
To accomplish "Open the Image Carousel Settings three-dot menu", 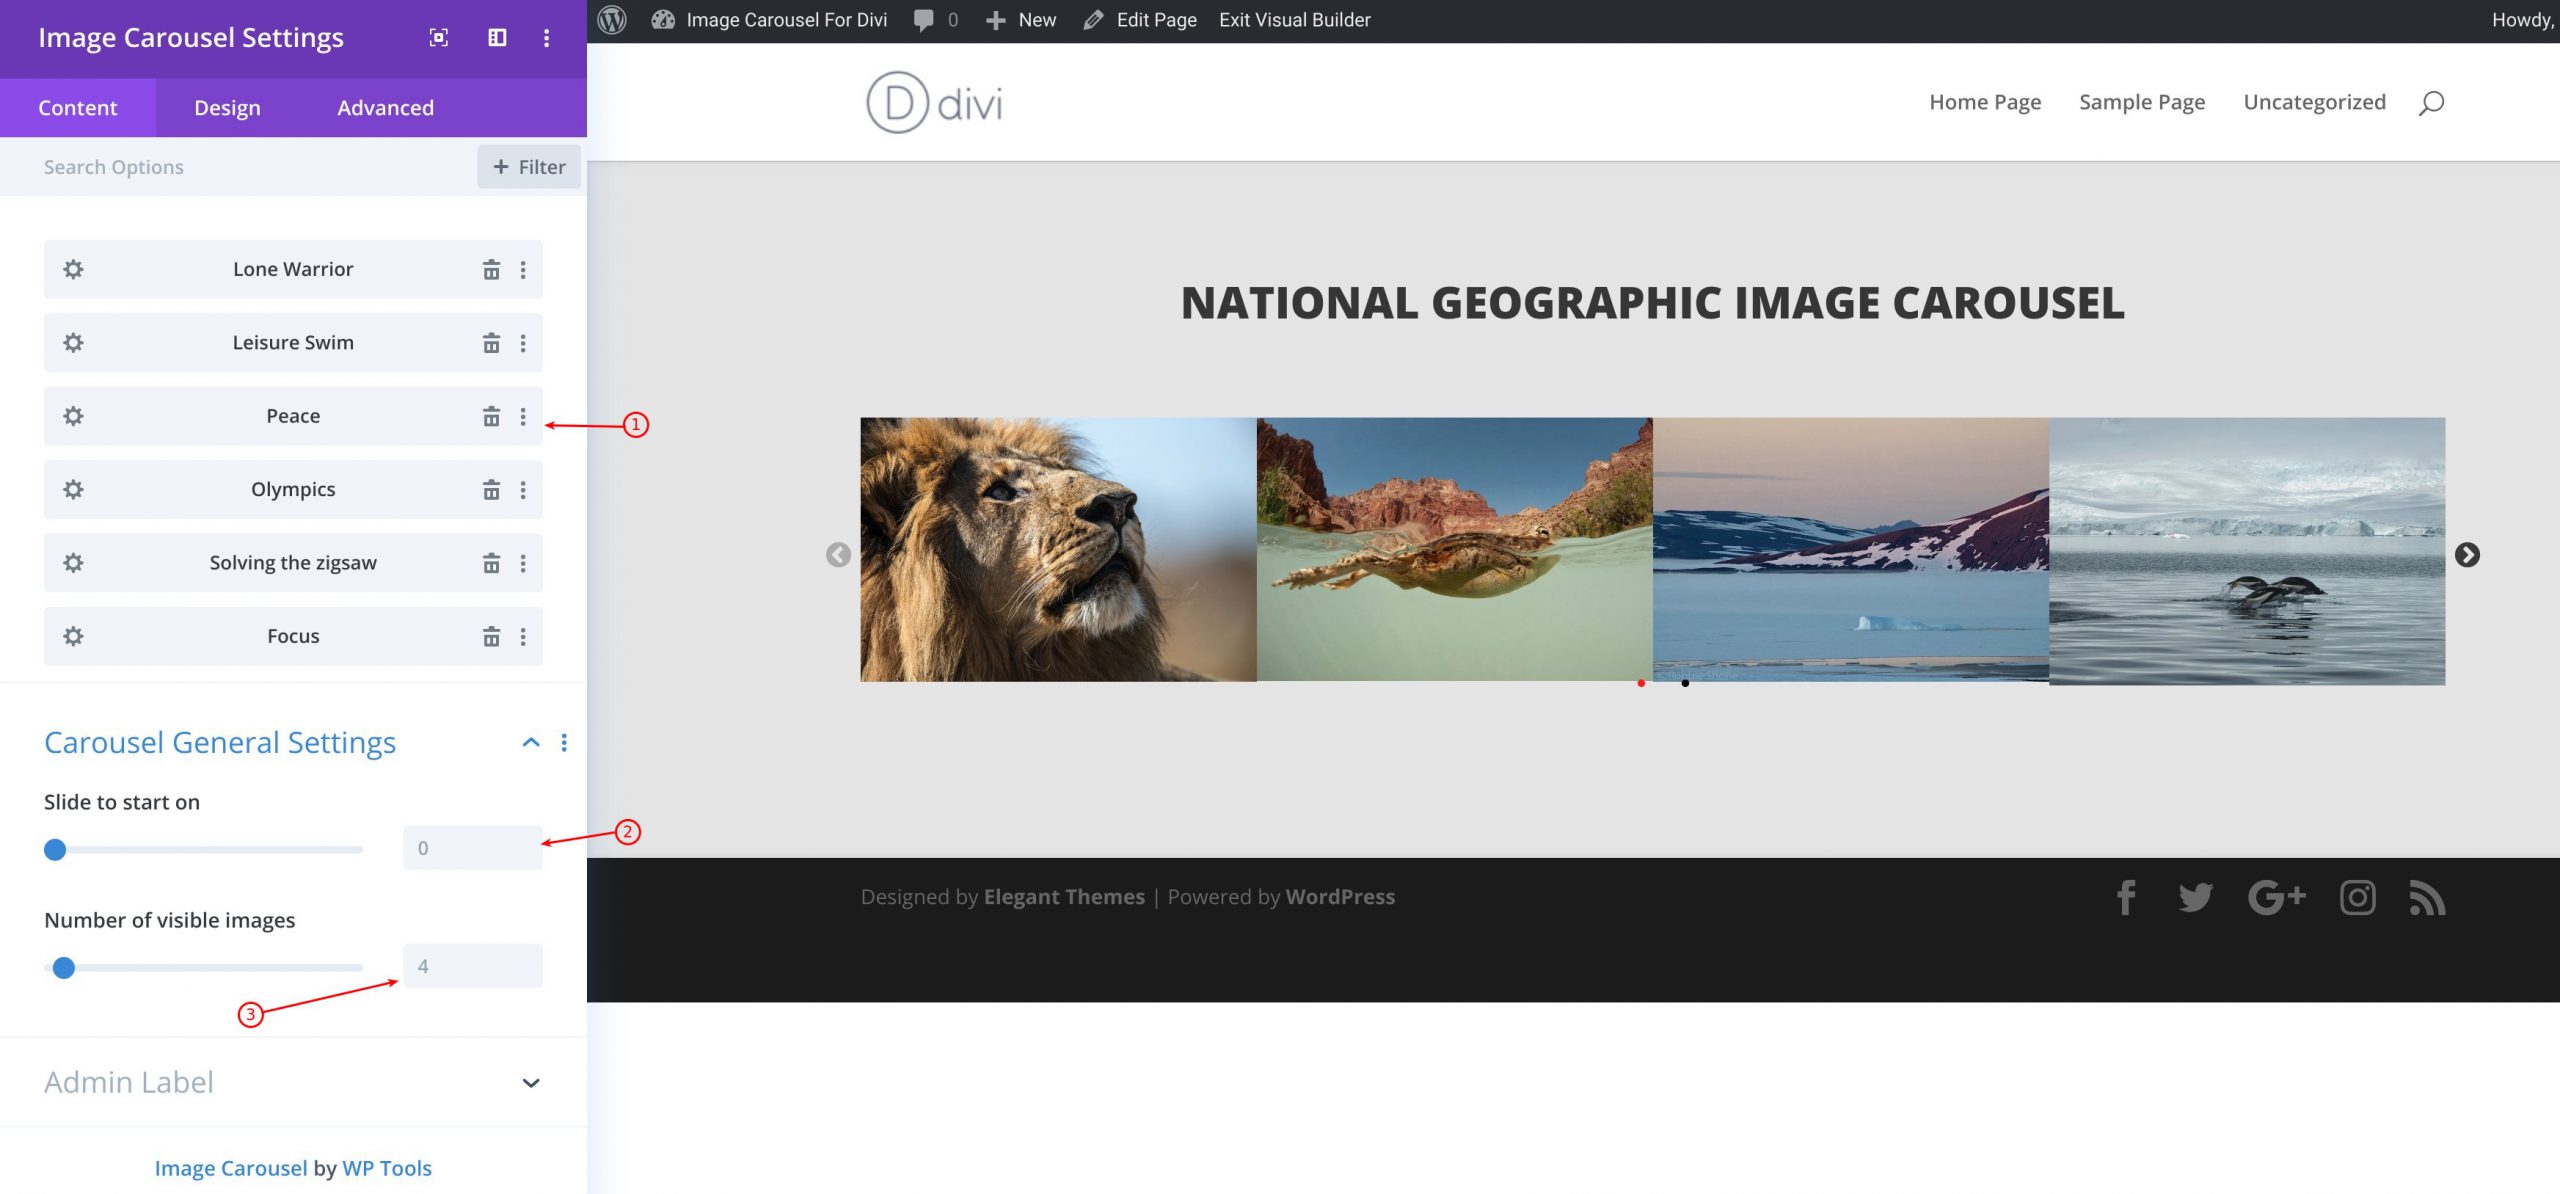I will [x=546, y=38].
